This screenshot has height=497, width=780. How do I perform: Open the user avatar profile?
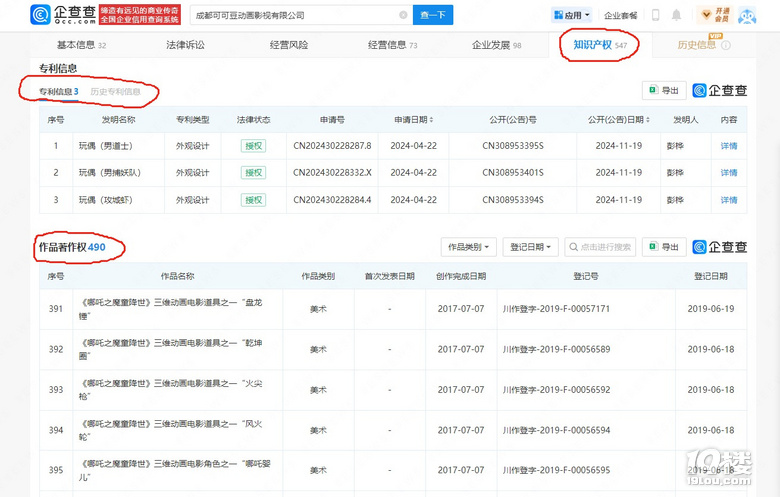(x=747, y=15)
